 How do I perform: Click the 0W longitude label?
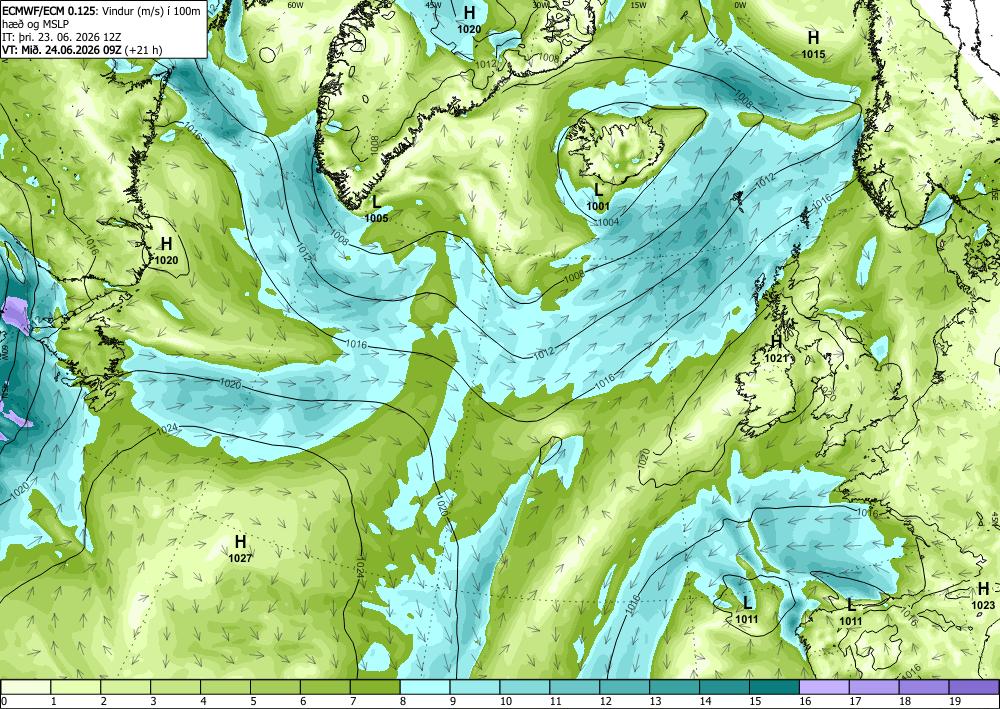[740, 4]
